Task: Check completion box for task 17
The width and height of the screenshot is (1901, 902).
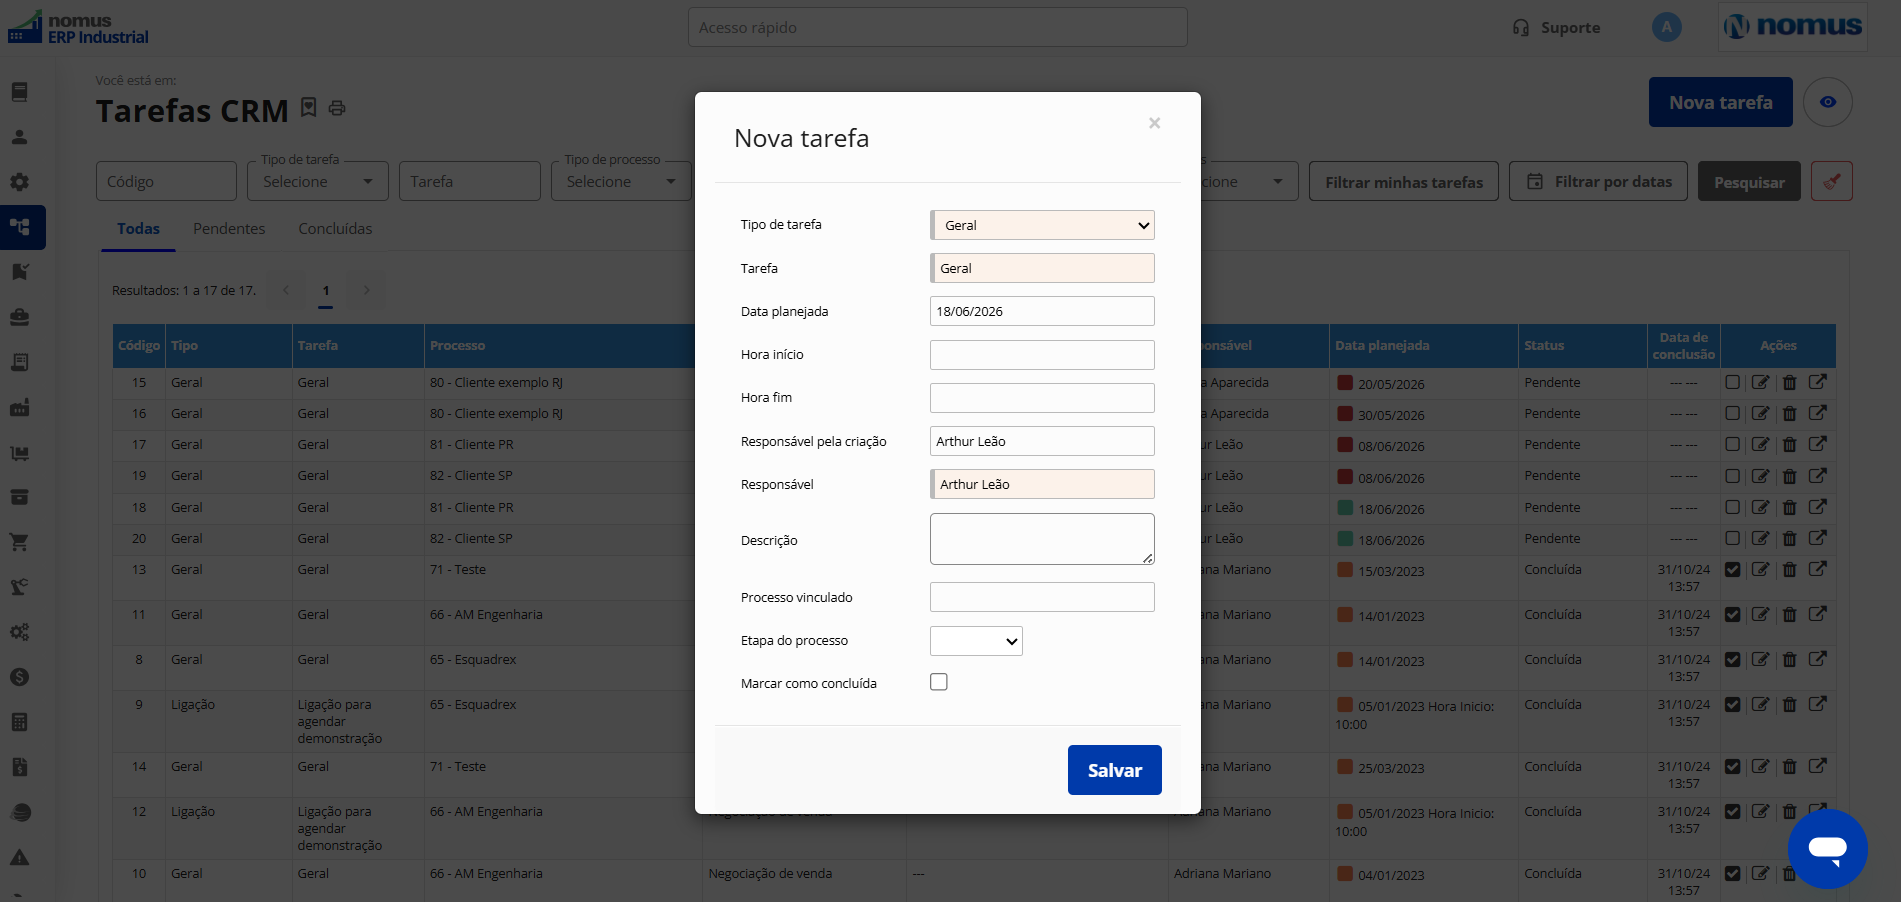Action: tap(1733, 444)
